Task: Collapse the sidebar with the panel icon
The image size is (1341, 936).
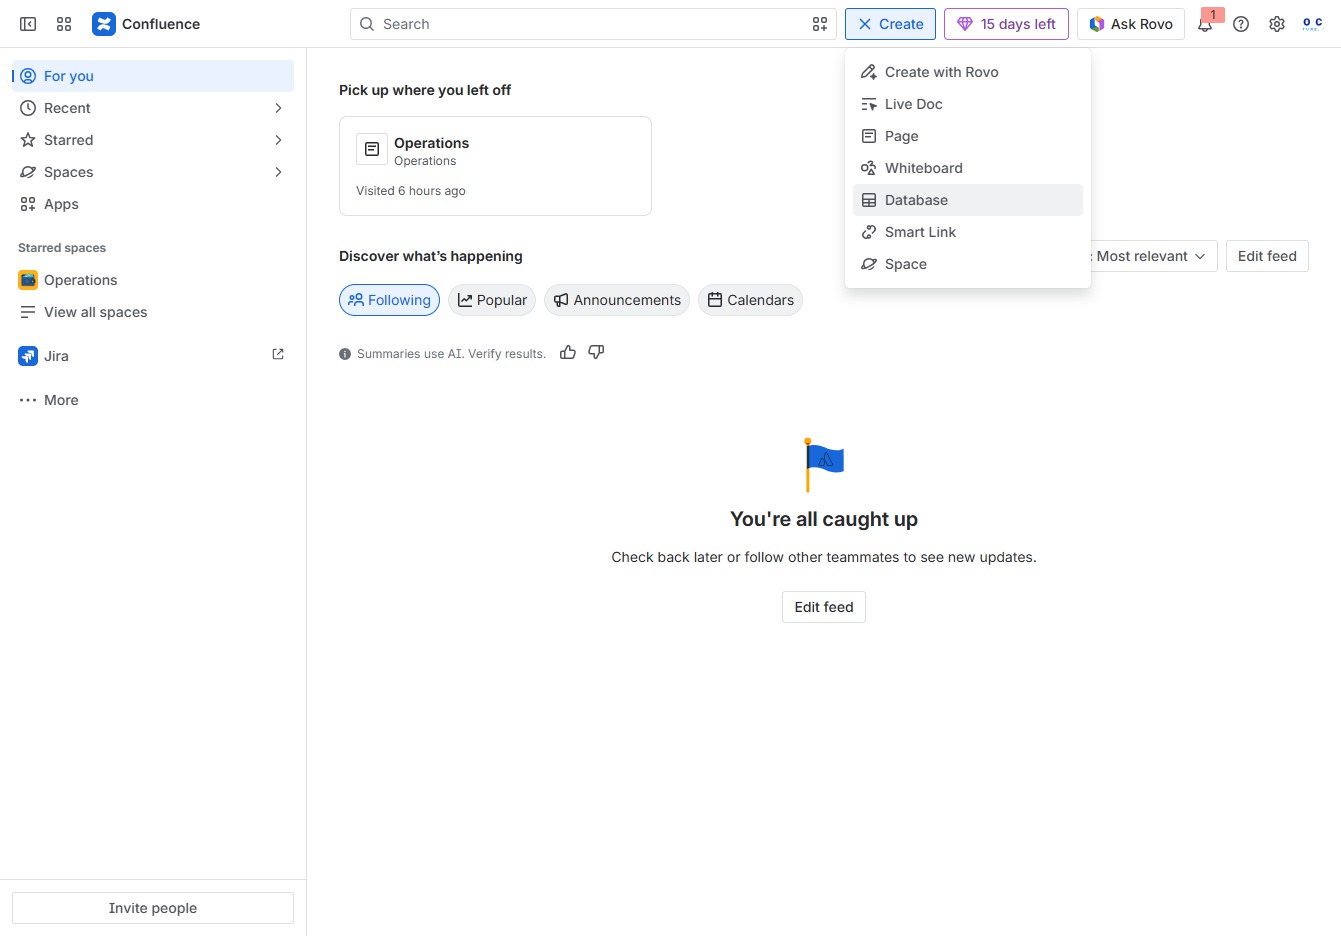Action: 28,24
